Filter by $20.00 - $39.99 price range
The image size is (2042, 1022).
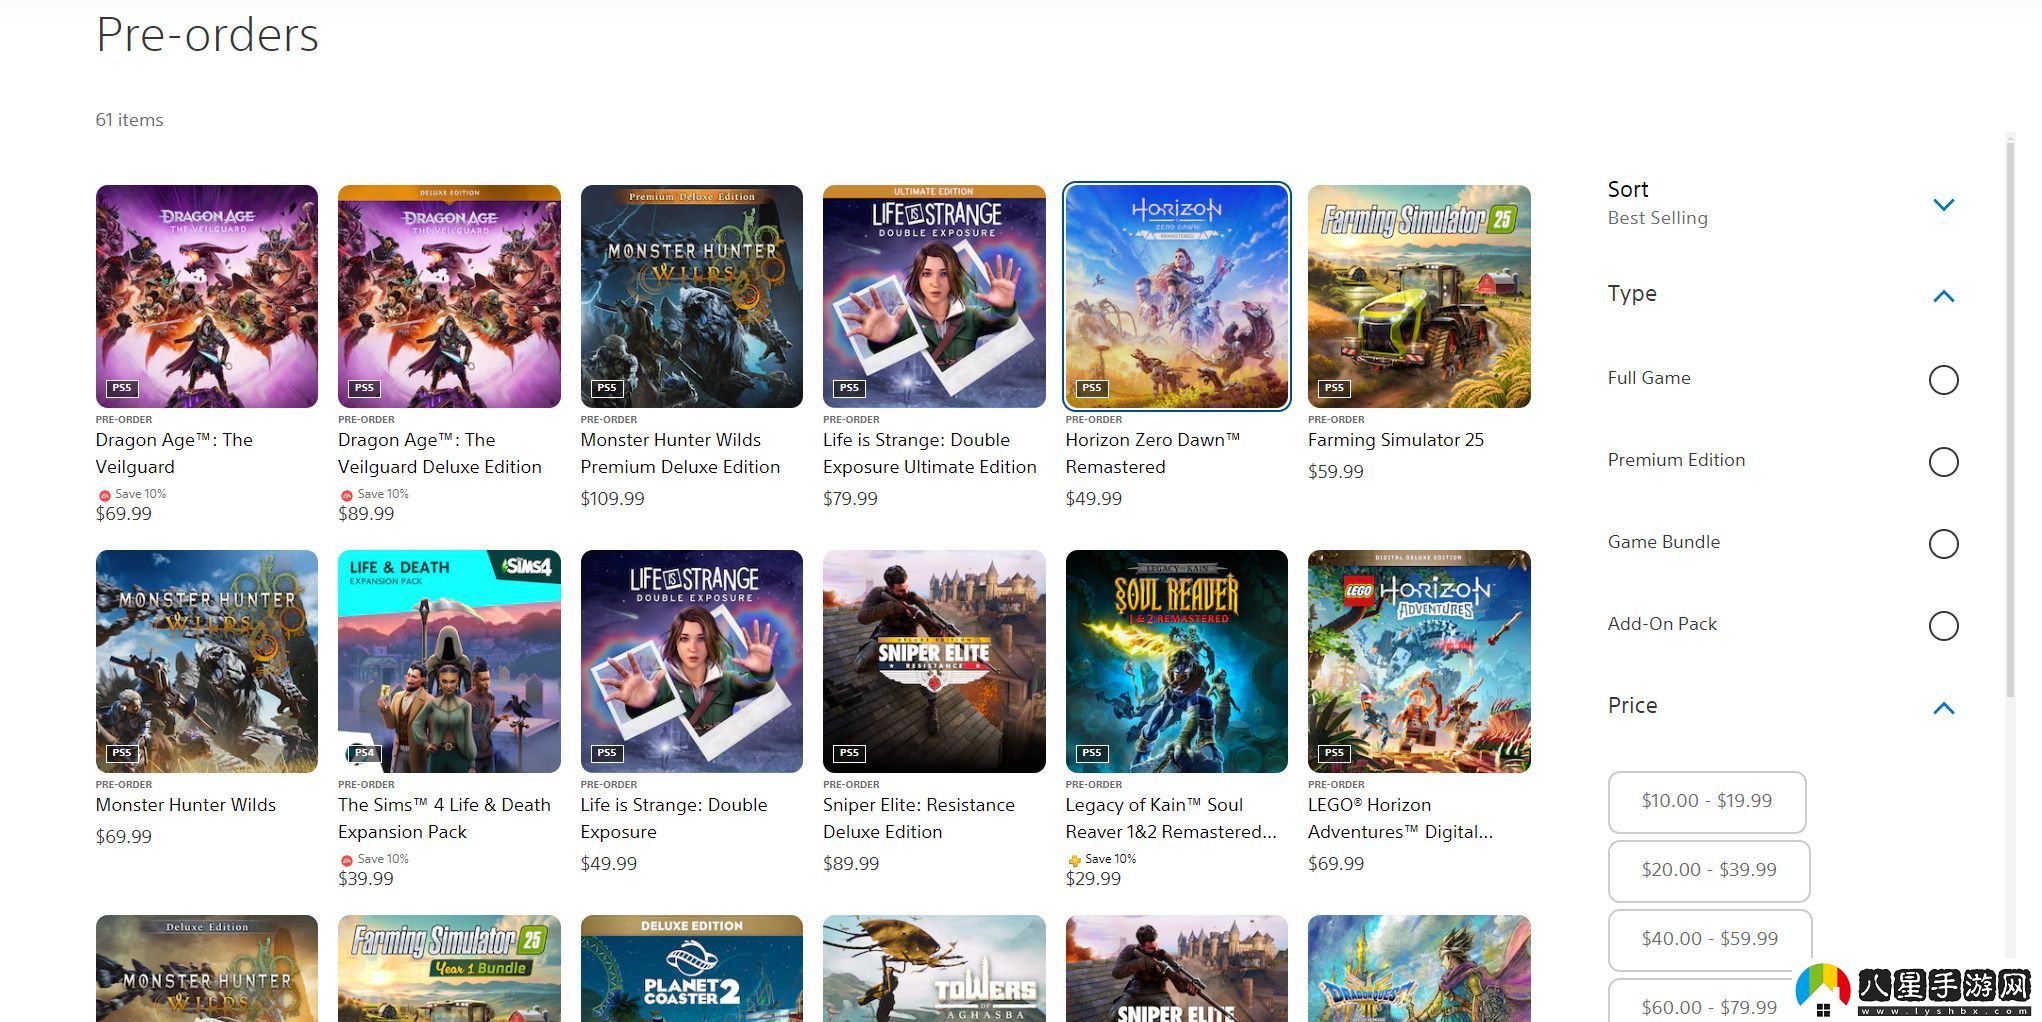pos(1708,870)
